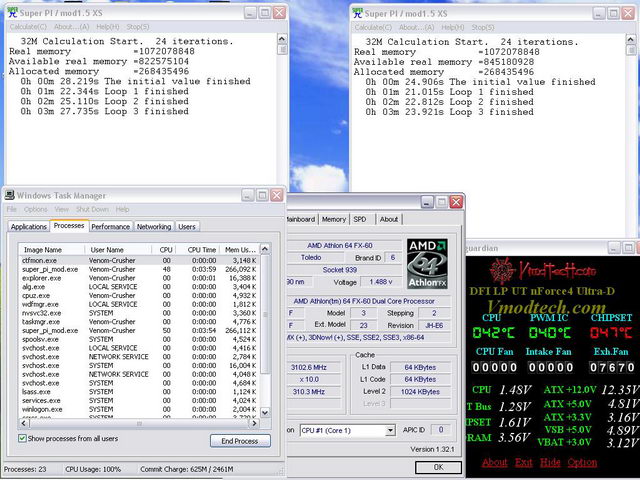Select the ctfmon.exe process row
This screenshot has width=640, height=480.
[139, 260]
